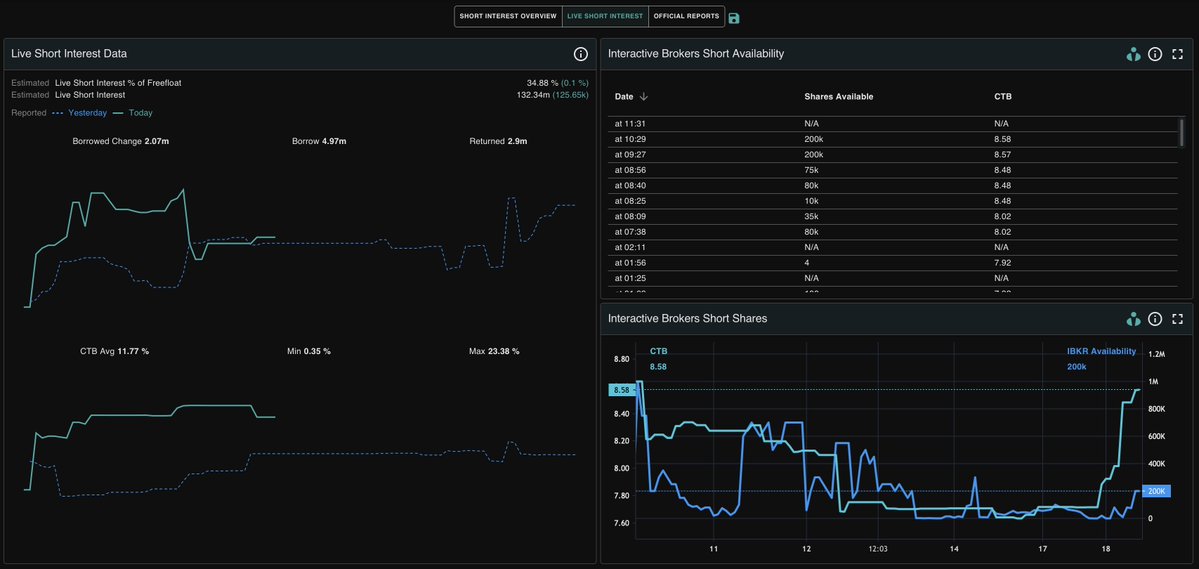Click the 8.58 axis price tag on chart
The width and height of the screenshot is (1199, 569).
(x=622, y=389)
